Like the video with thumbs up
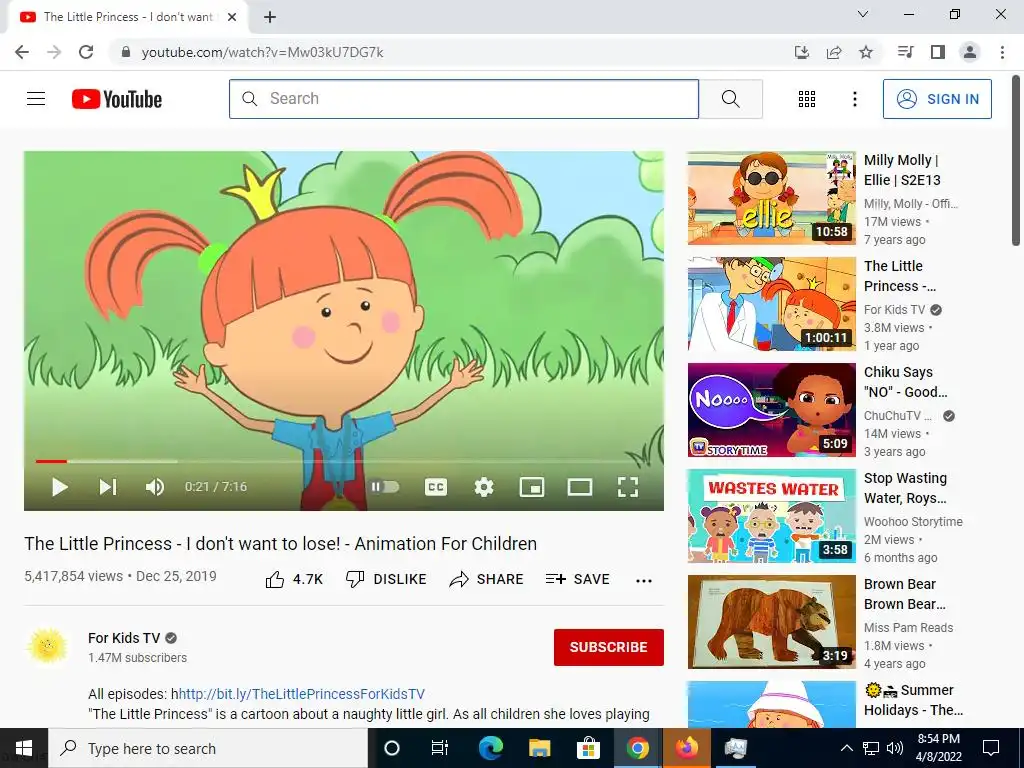The image size is (1024, 768). tap(294, 579)
